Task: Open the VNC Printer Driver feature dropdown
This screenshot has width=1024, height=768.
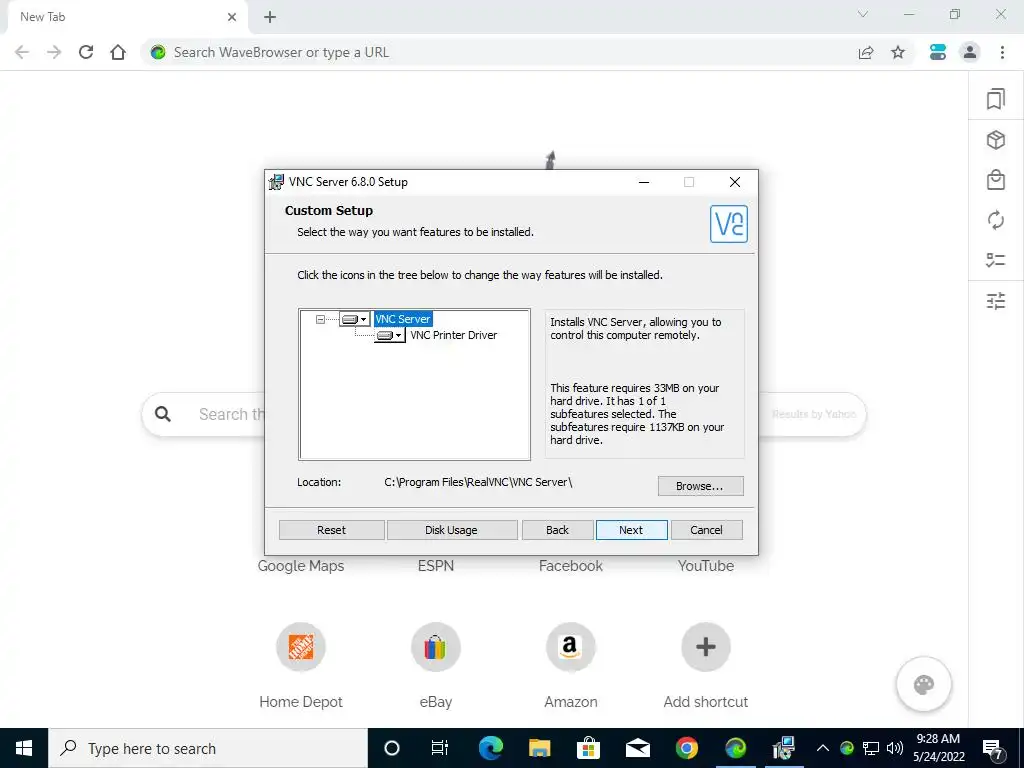Action: [x=390, y=335]
